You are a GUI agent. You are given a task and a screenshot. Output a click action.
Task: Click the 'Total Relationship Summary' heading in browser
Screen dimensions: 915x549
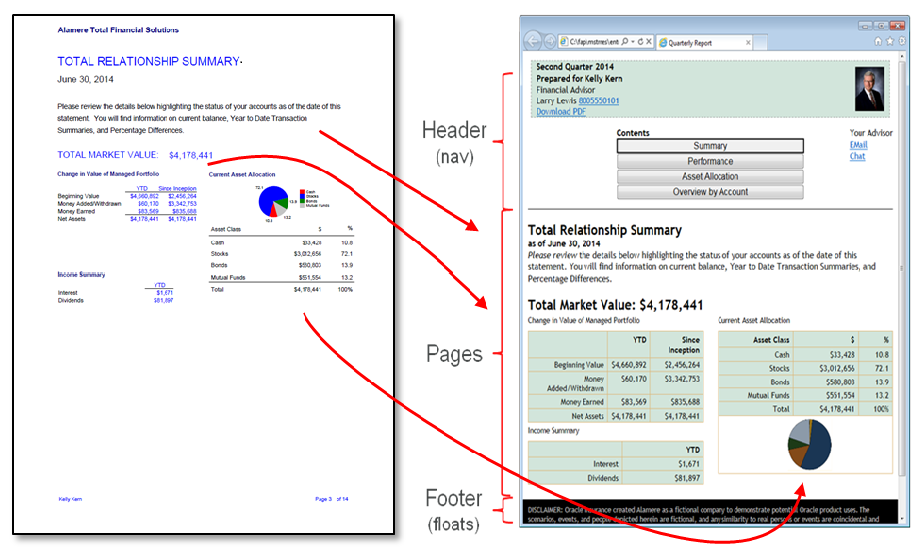[x=605, y=230]
